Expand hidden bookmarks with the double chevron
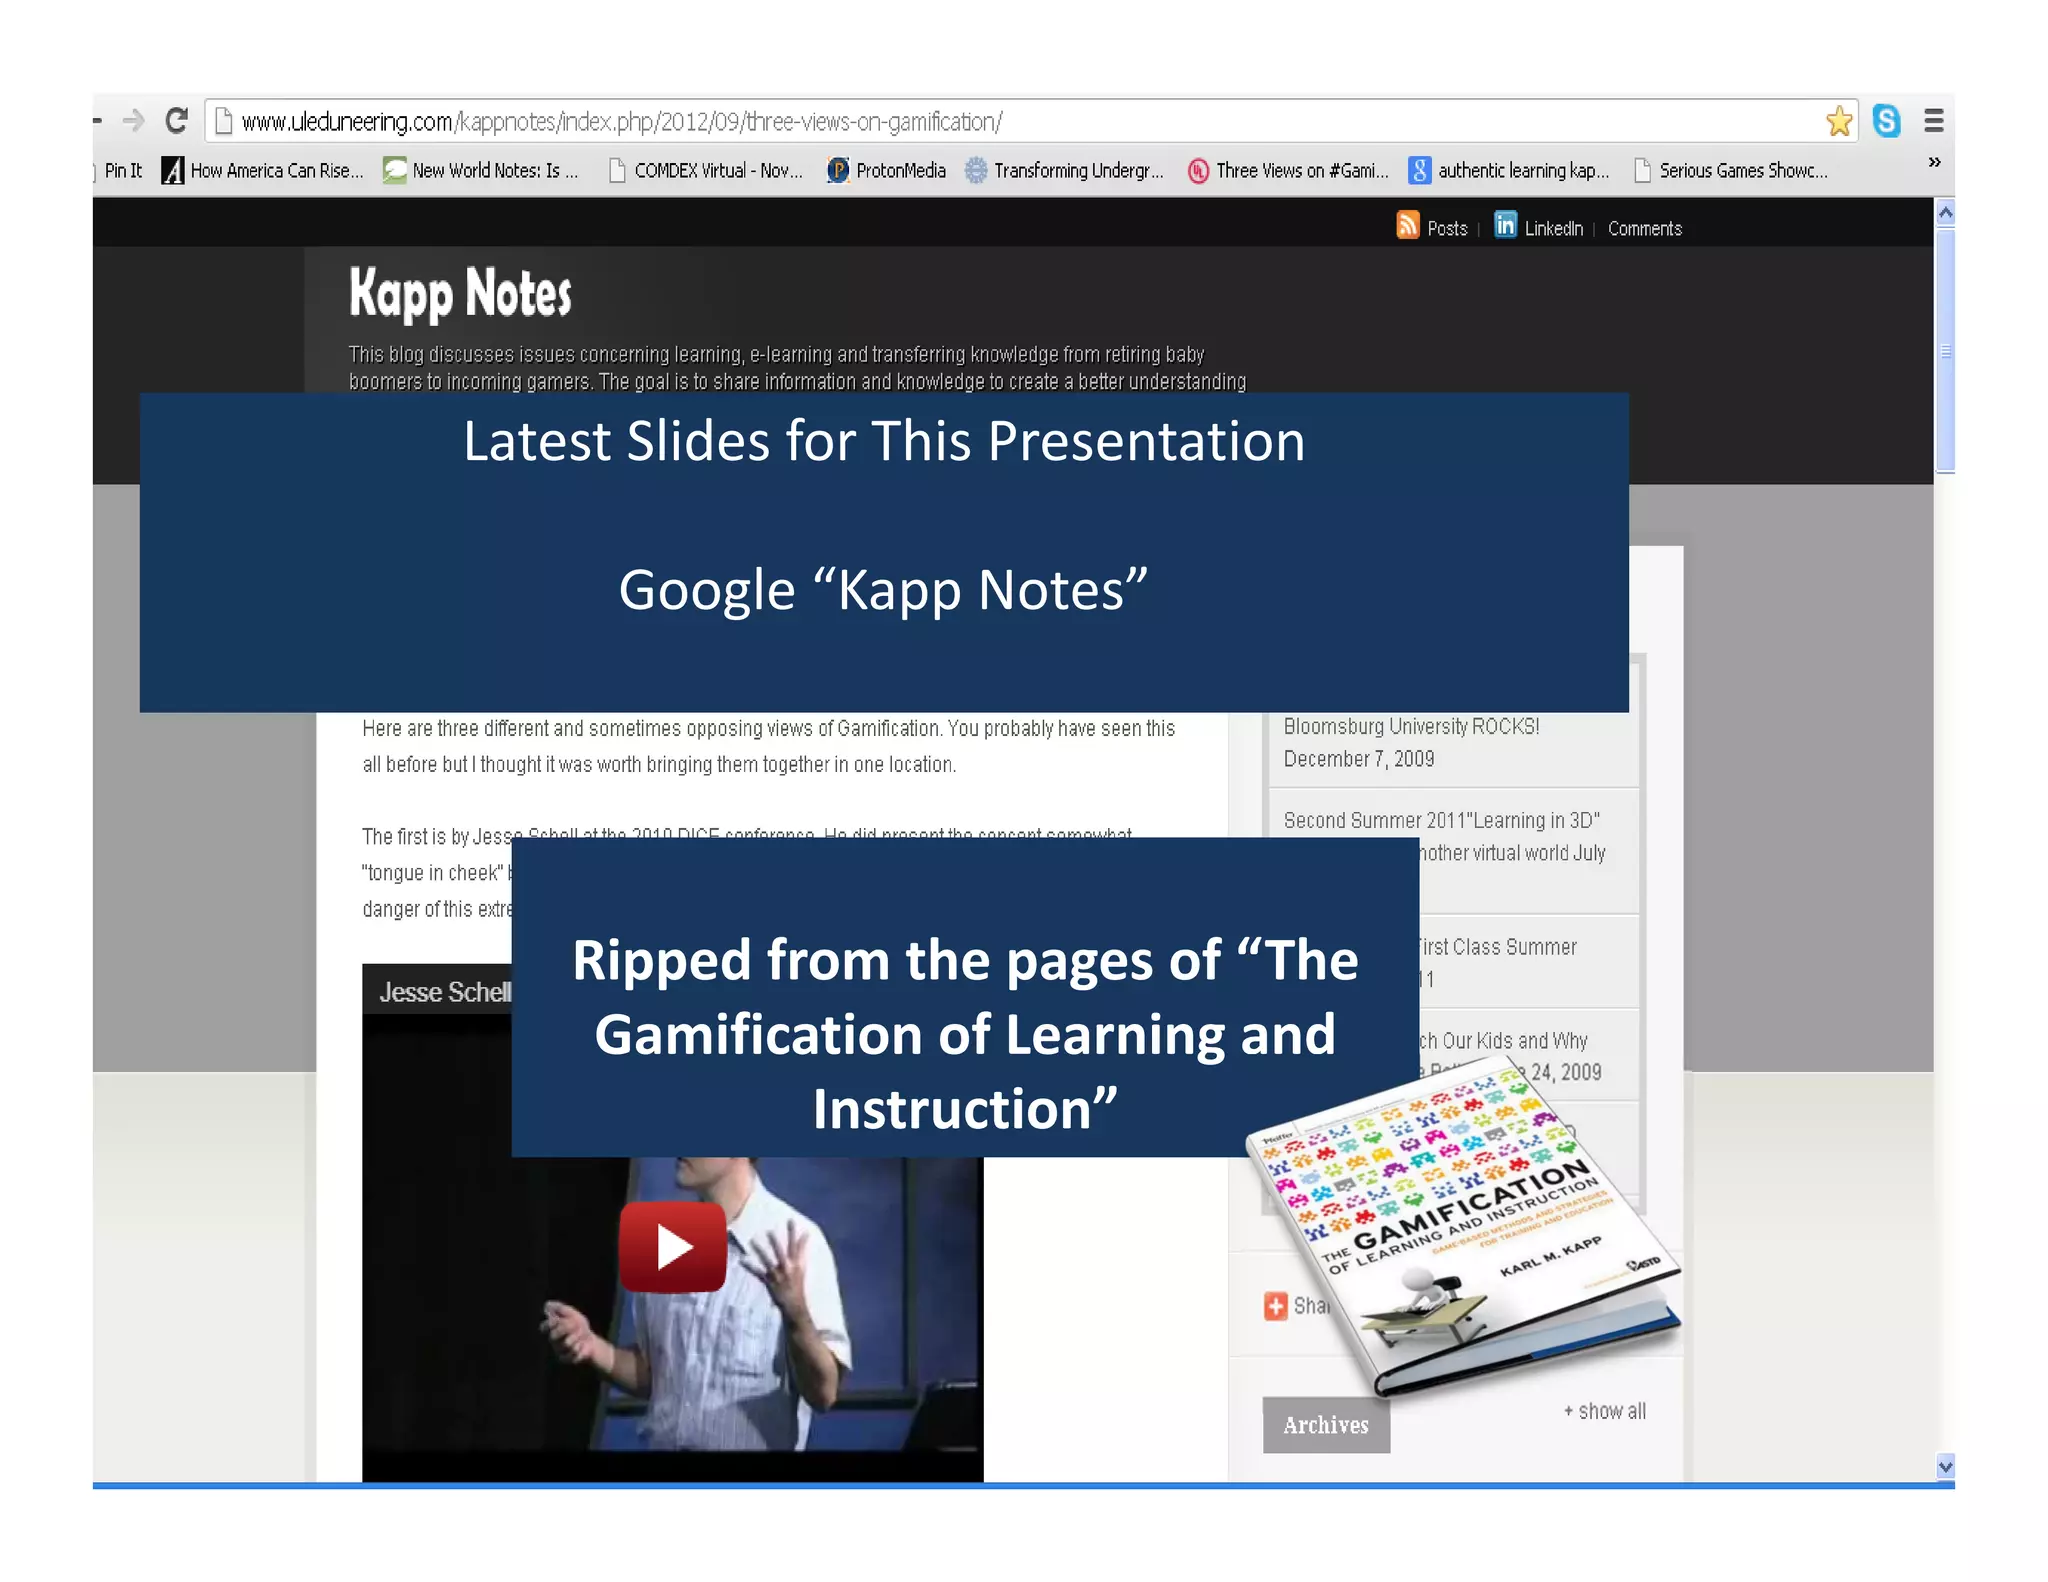Screen dimensions: 2048x1582 pos(1934,162)
